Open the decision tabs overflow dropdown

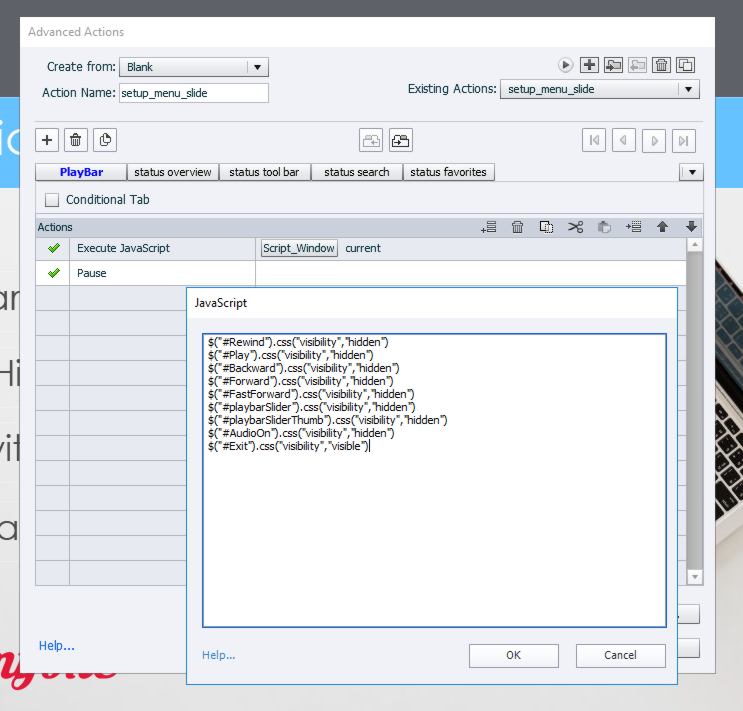tap(692, 172)
